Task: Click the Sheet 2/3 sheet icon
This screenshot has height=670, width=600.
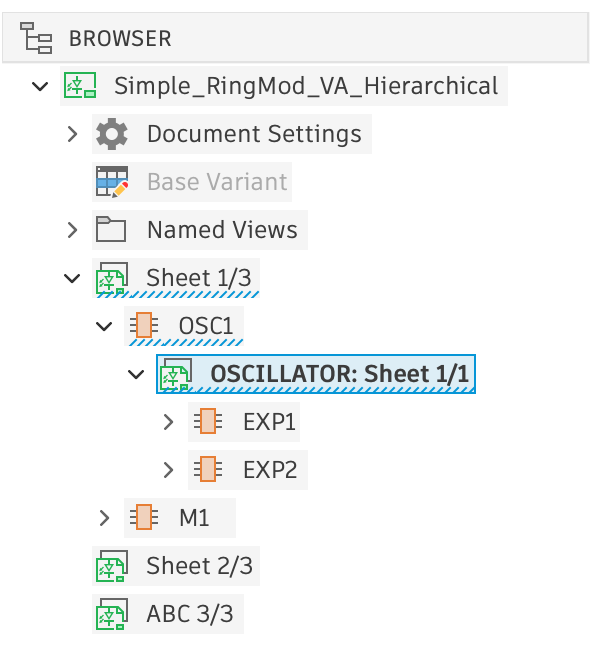Action: tap(112, 566)
